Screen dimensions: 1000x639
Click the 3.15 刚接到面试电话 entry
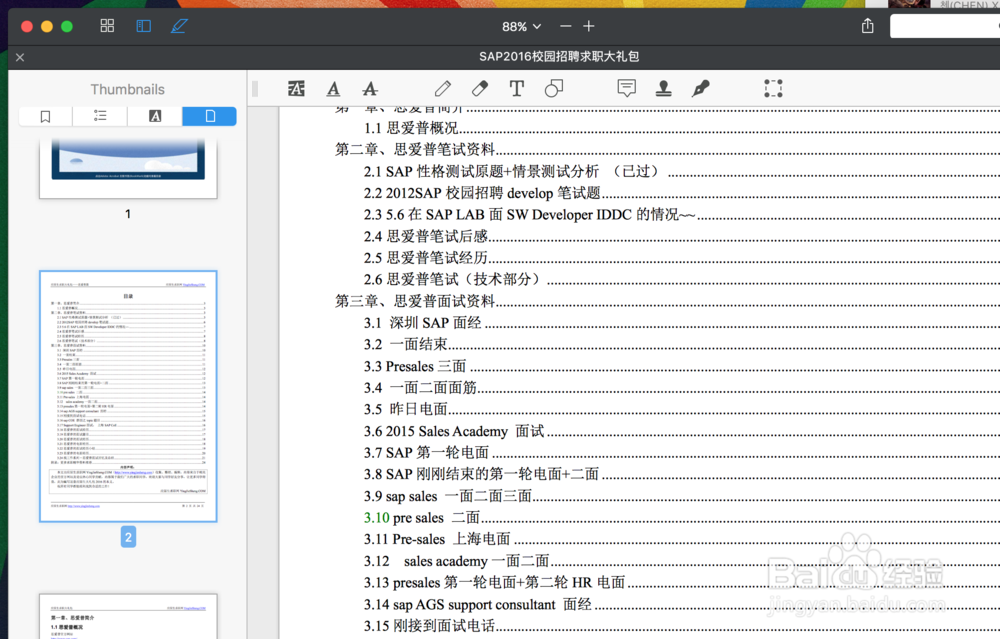(x=429, y=627)
